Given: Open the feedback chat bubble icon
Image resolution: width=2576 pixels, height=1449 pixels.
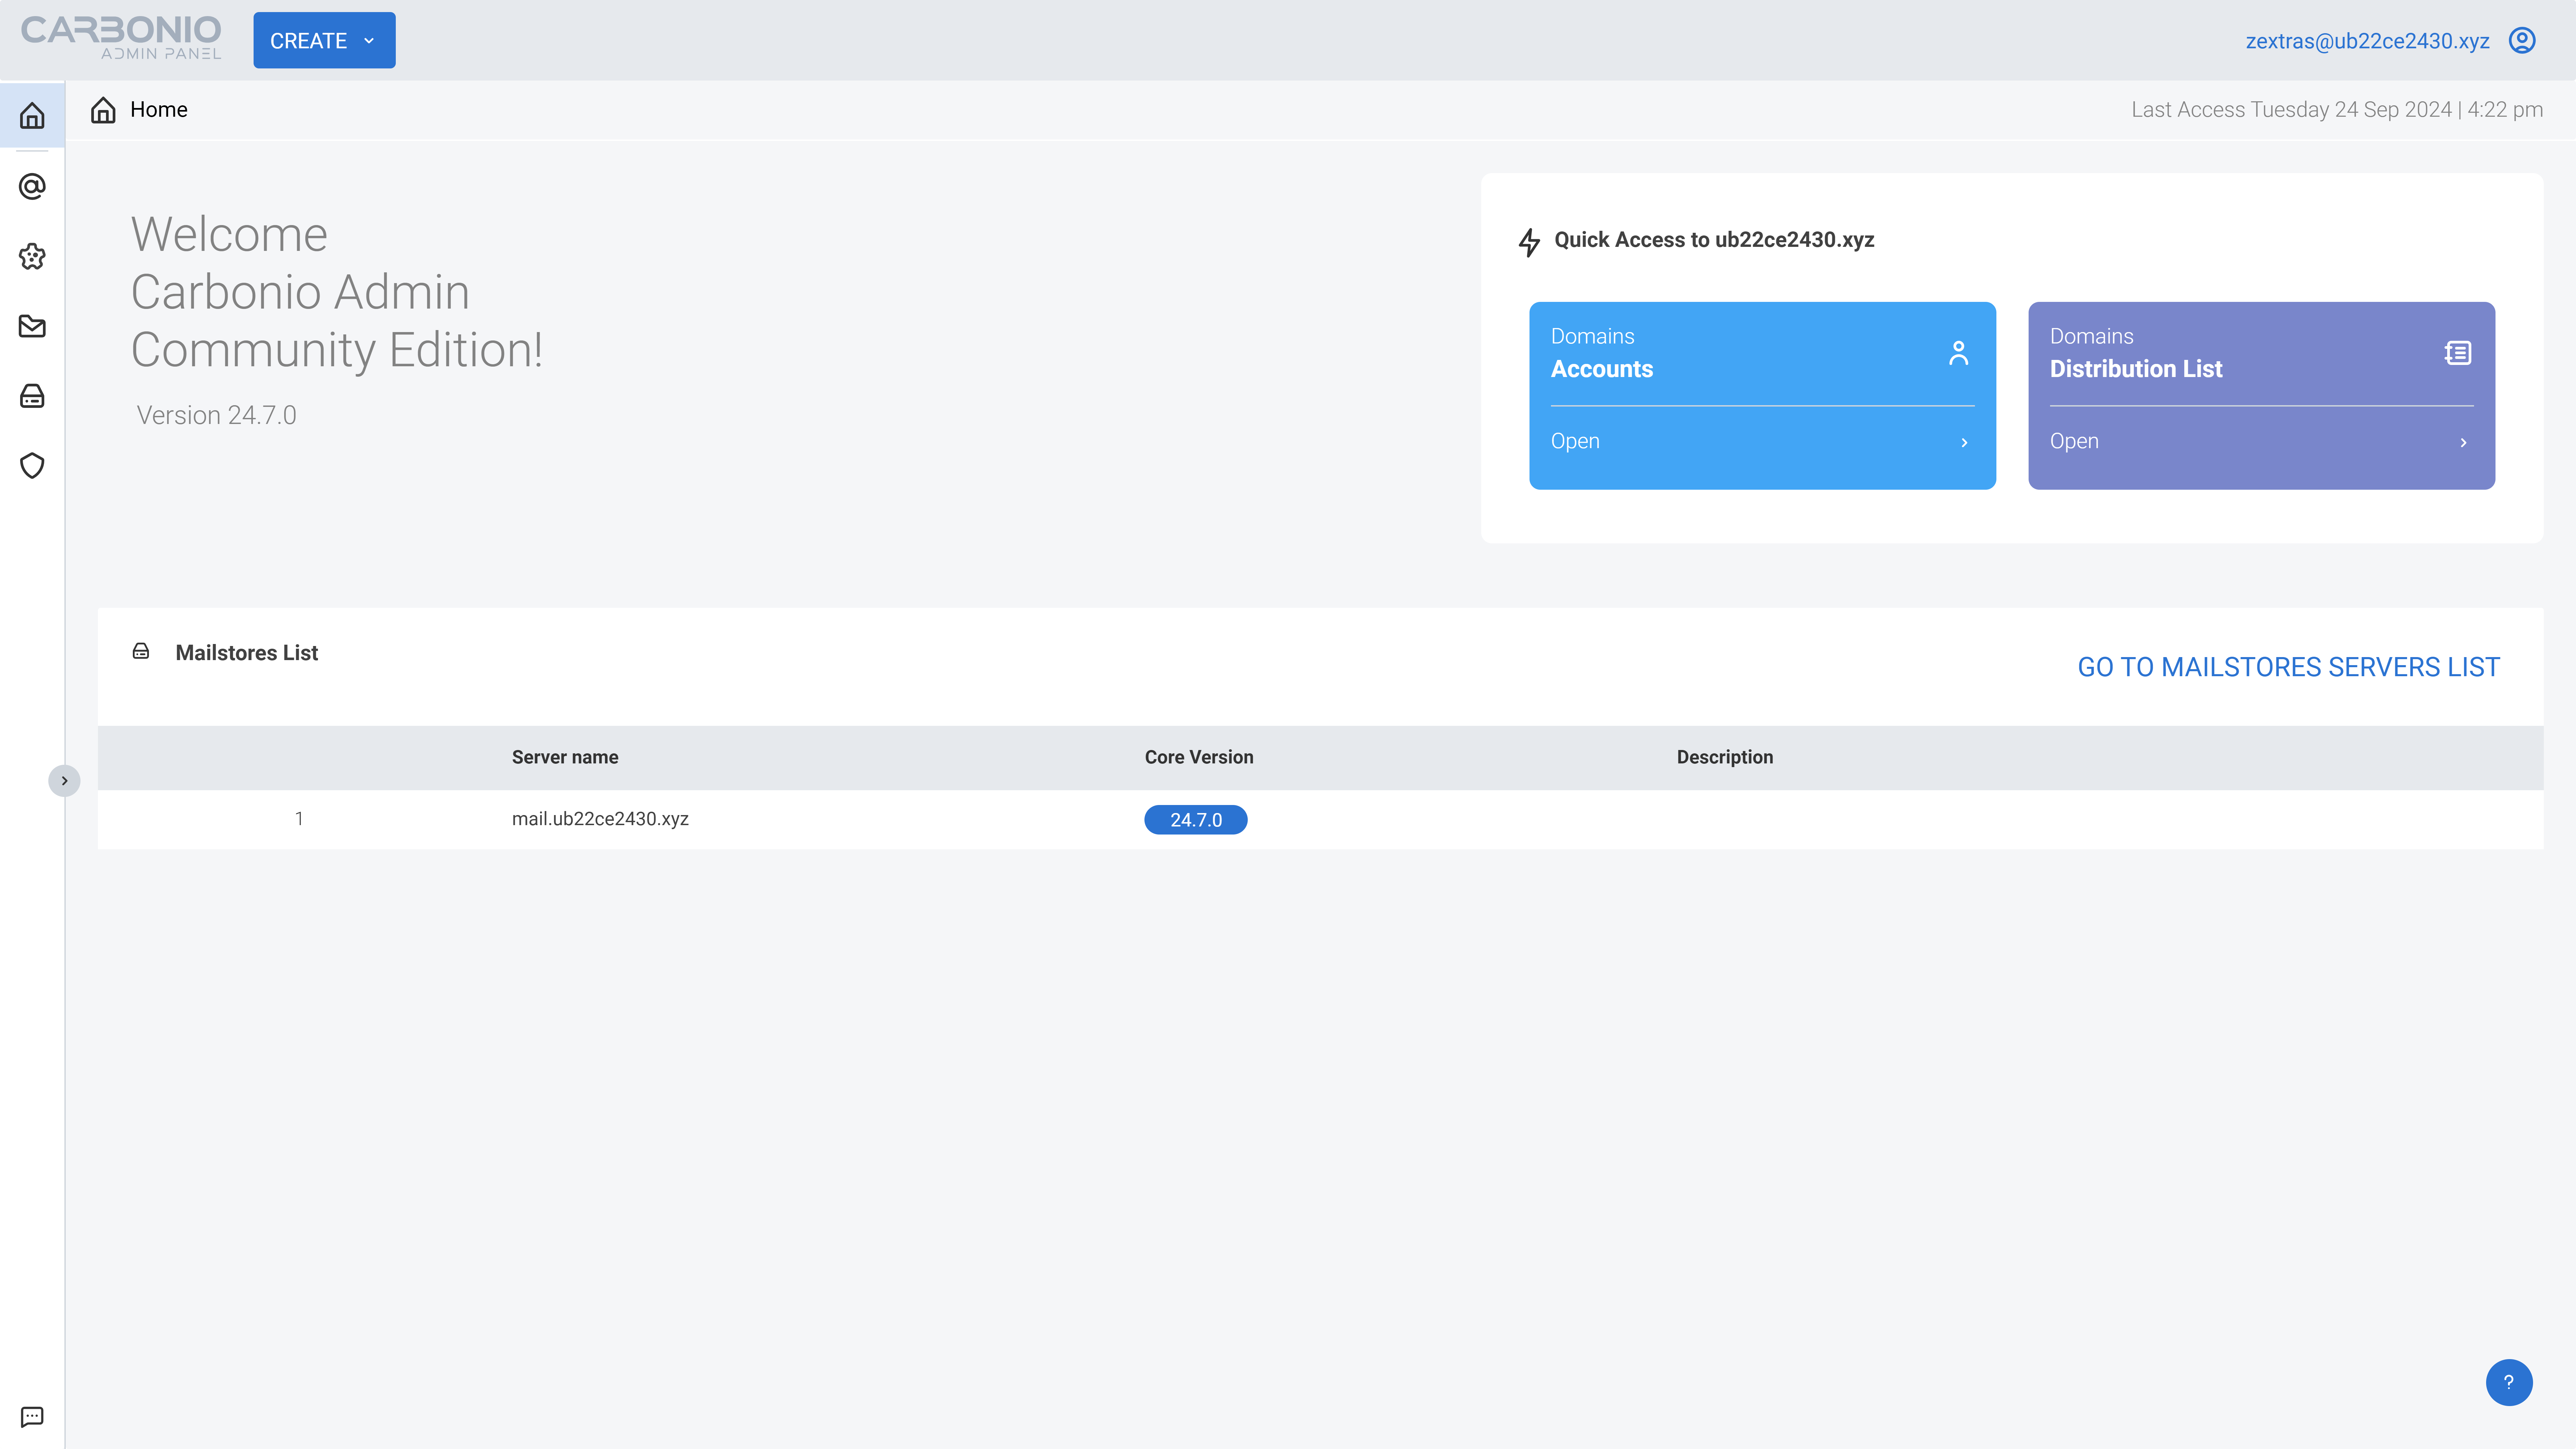Looking at the screenshot, I should point(32,1417).
